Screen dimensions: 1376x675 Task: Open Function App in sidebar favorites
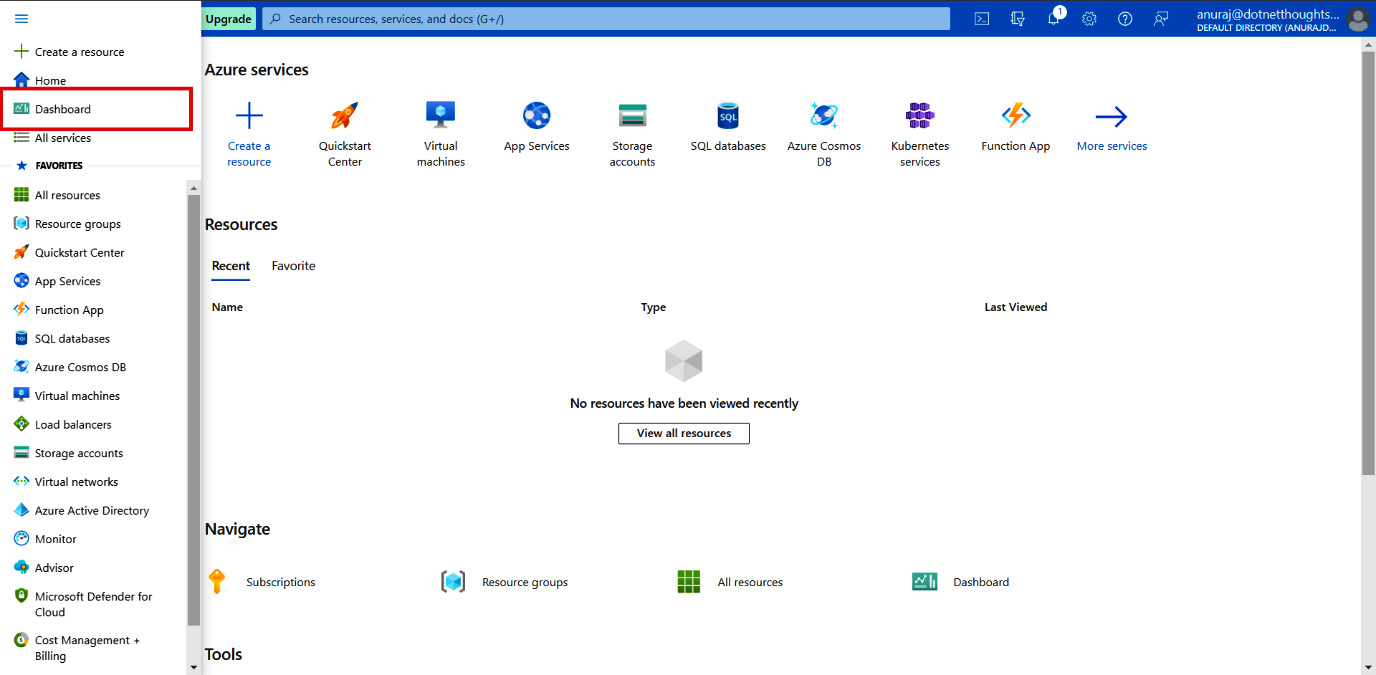point(58,310)
